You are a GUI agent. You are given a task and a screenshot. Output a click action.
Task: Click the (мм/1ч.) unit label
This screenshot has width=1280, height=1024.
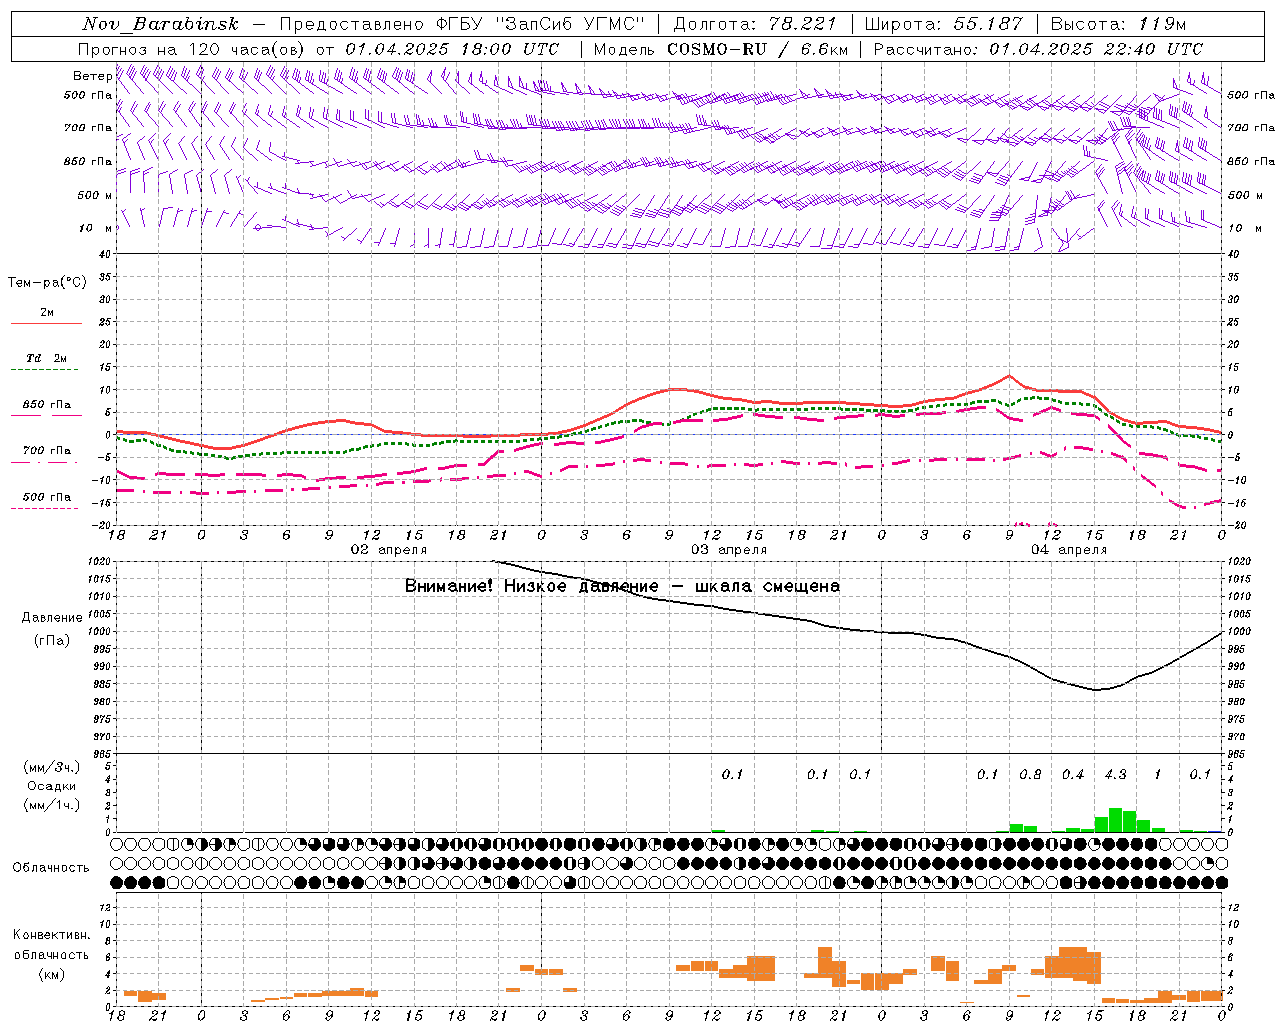(x=52, y=805)
